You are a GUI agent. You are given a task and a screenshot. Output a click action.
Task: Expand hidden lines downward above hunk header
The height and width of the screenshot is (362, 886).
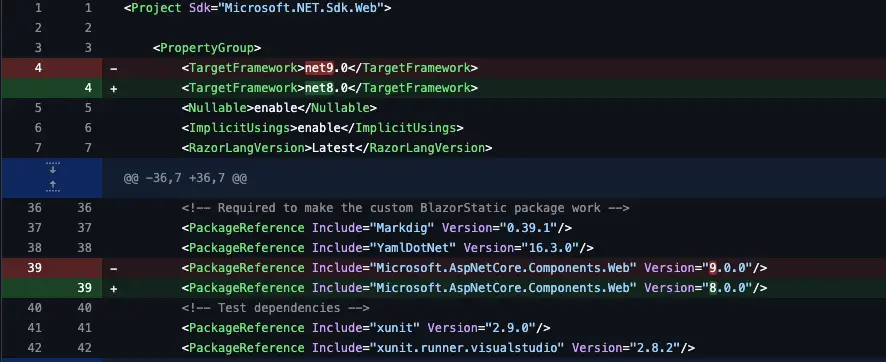click(53, 168)
